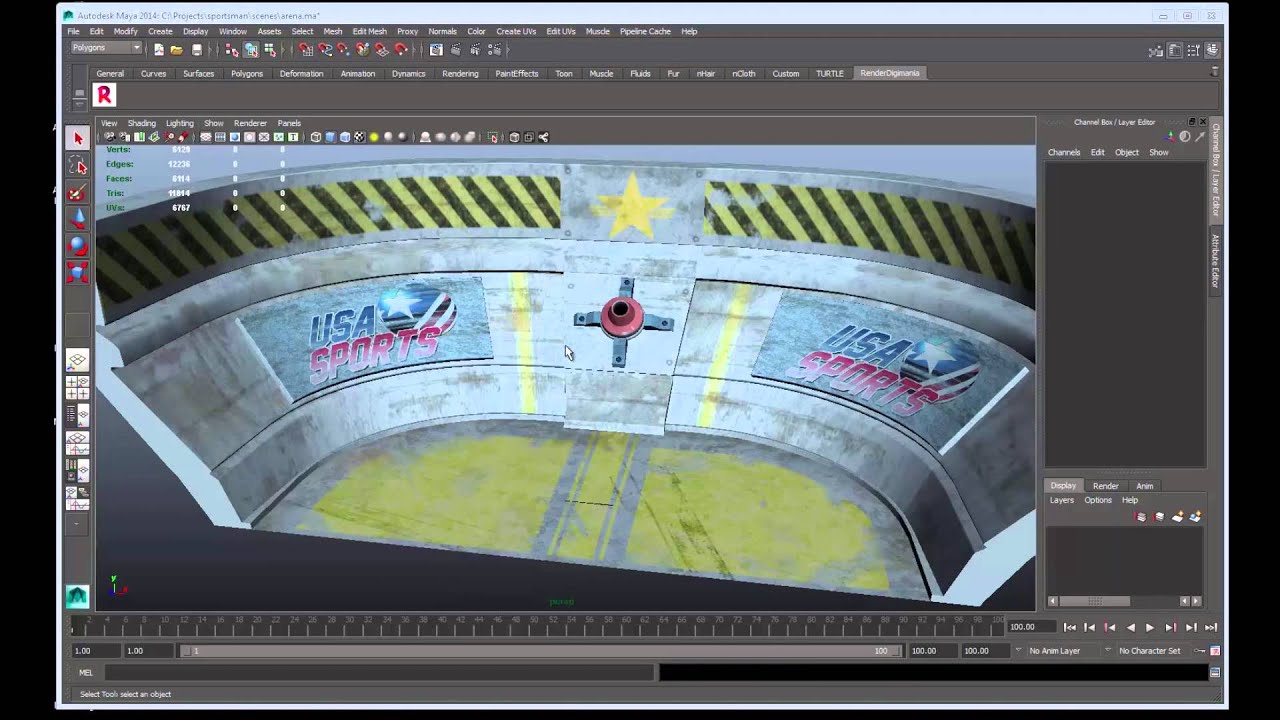Open the Edit Mesh menu

(369, 31)
